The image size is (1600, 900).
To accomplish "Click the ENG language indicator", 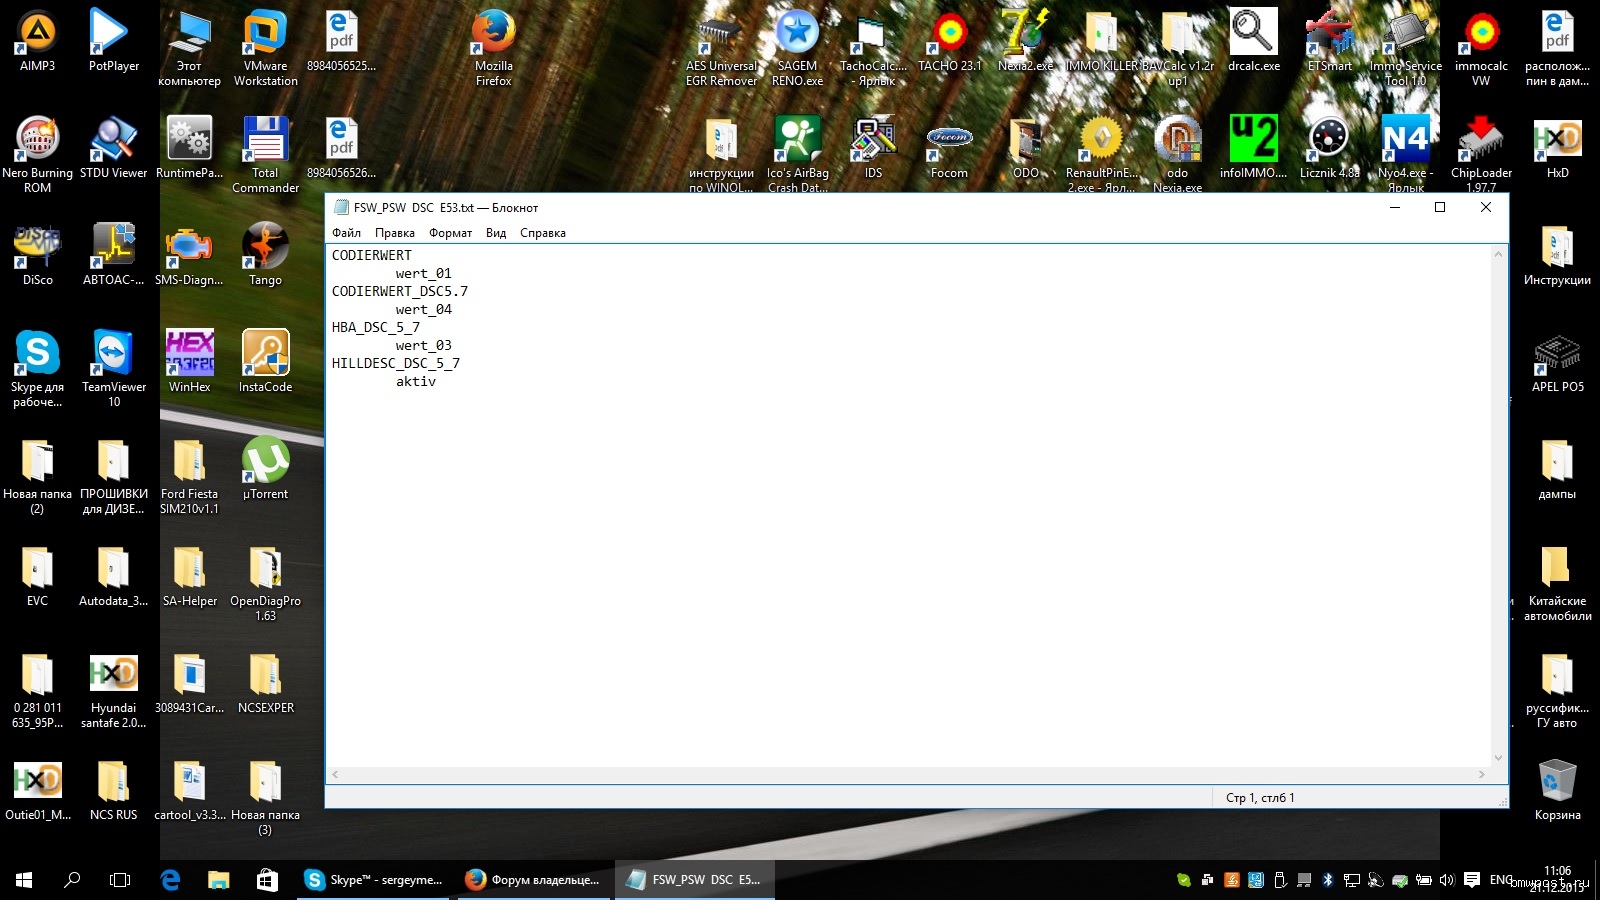I will tap(1500, 880).
